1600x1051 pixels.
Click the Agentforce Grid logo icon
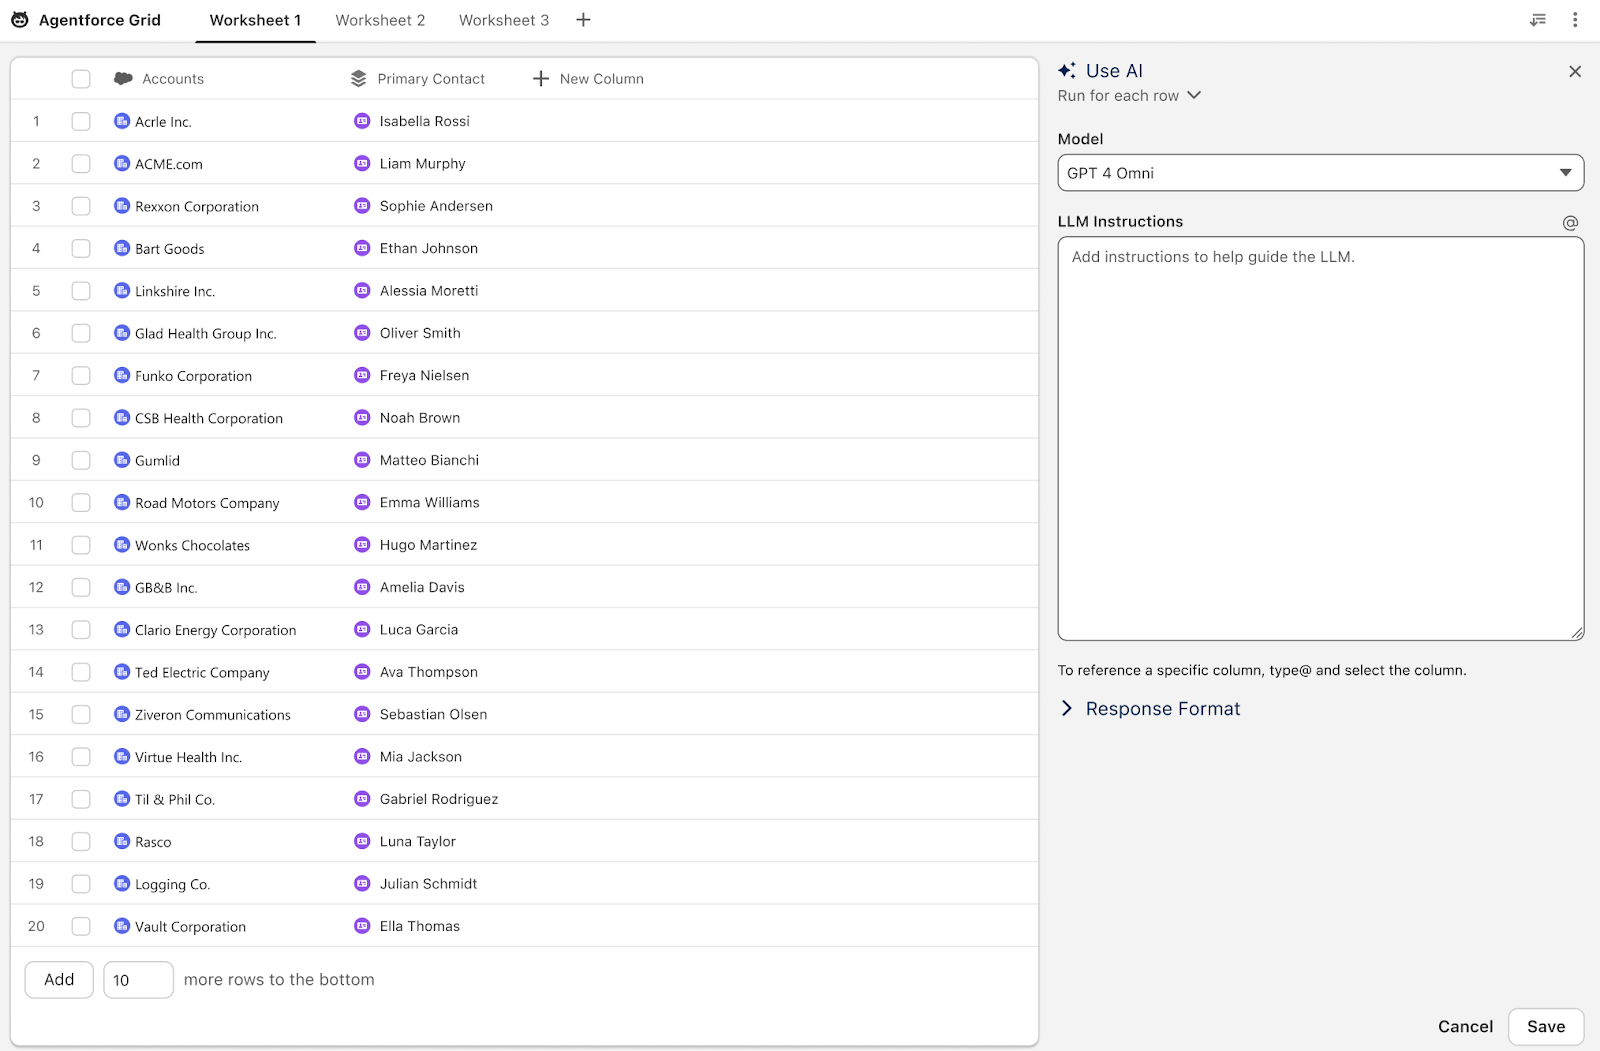20,20
